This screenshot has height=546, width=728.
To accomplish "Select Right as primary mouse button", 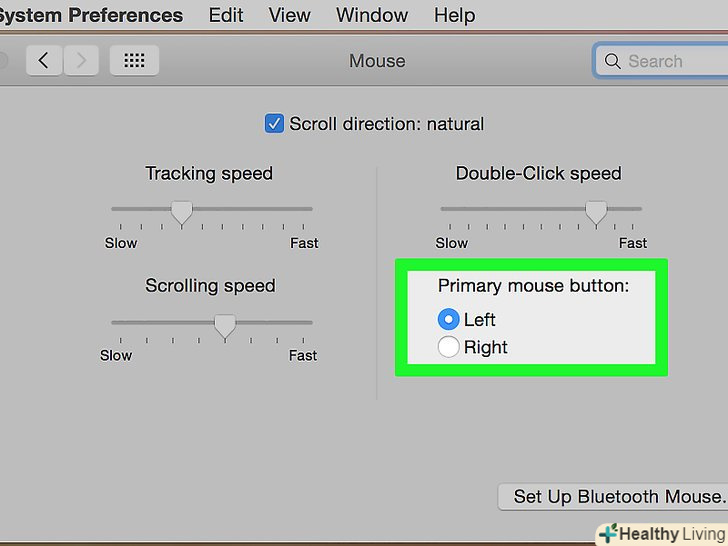I will tap(449, 347).
